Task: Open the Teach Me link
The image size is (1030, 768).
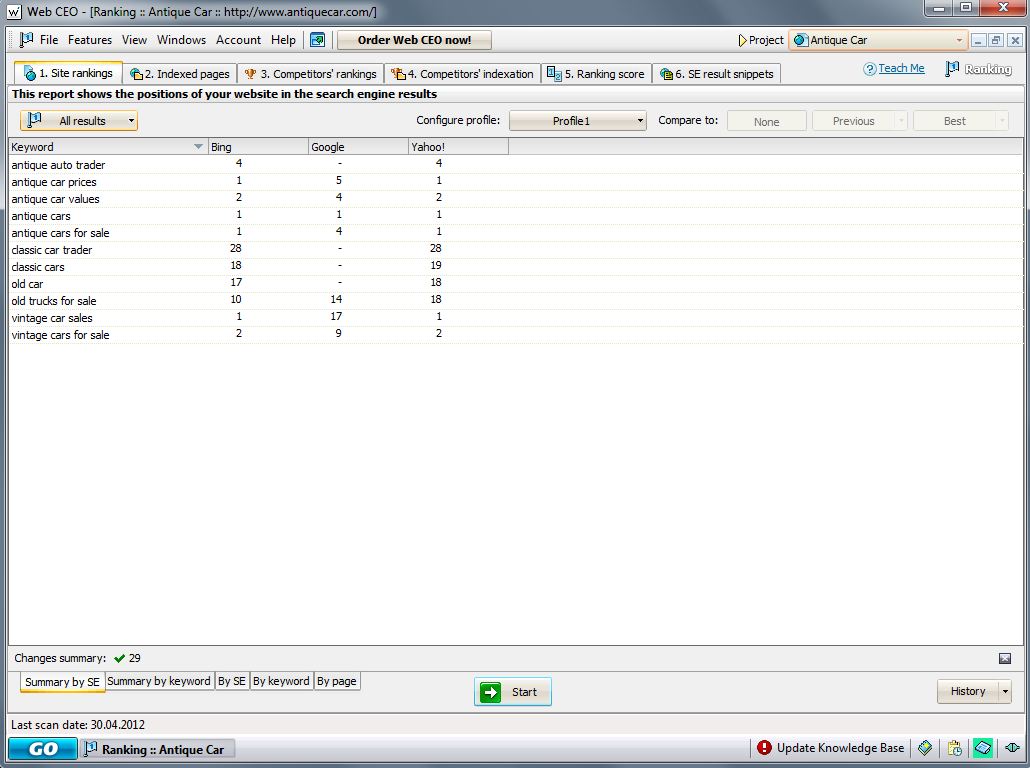Action: point(901,68)
